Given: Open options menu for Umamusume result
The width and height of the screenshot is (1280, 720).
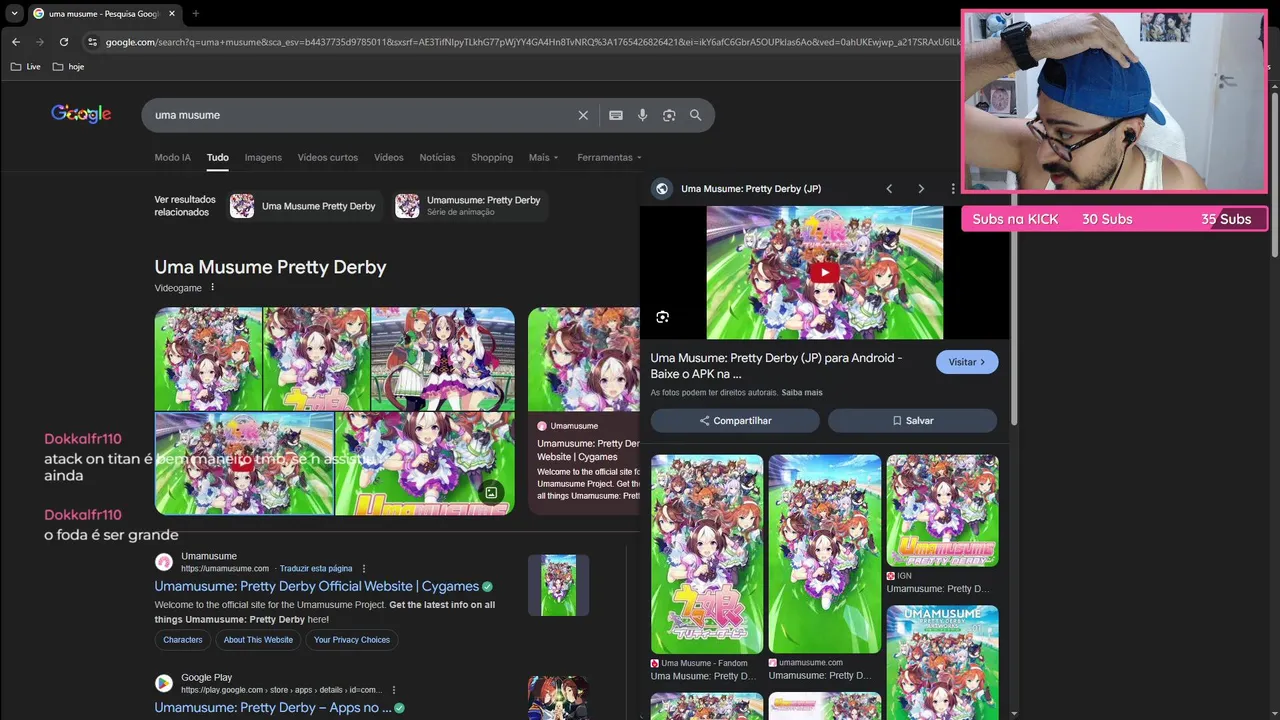Looking at the screenshot, I should (364, 569).
